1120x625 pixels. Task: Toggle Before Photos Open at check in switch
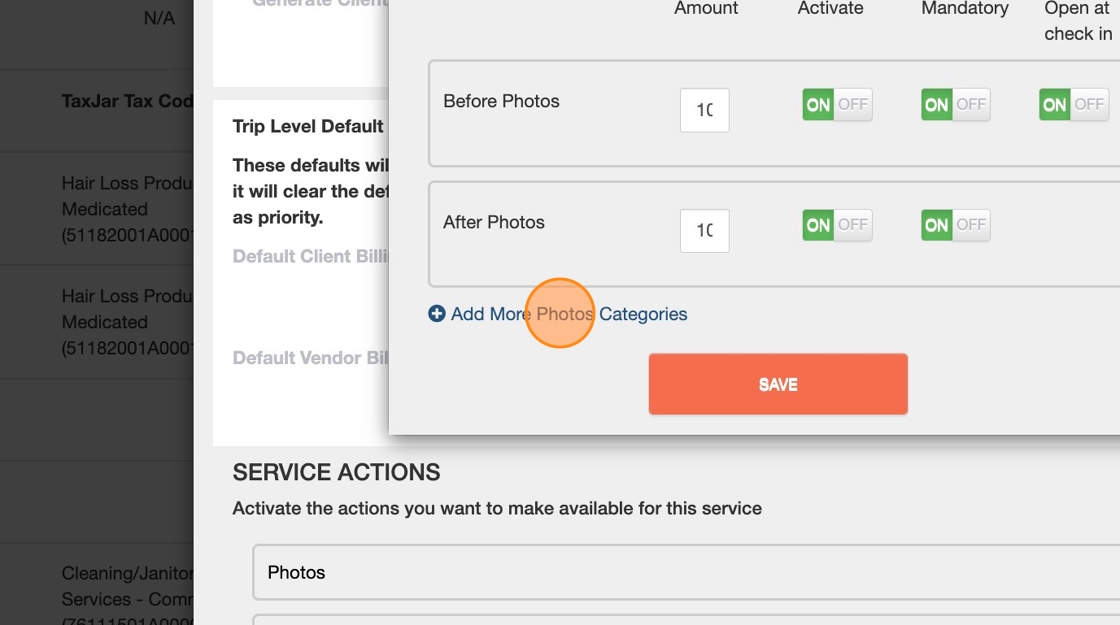pyautogui.click(x=1073, y=104)
